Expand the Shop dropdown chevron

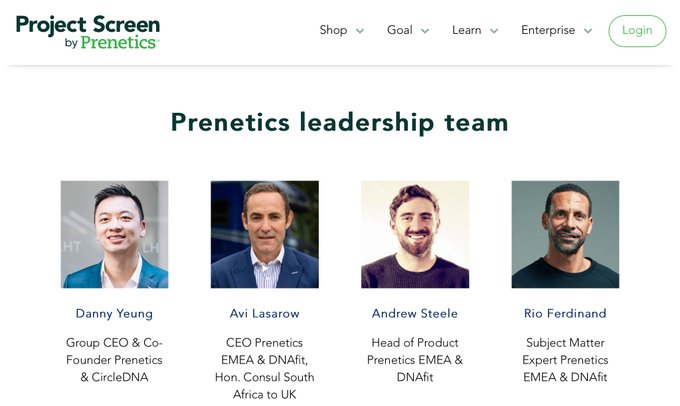click(x=360, y=31)
